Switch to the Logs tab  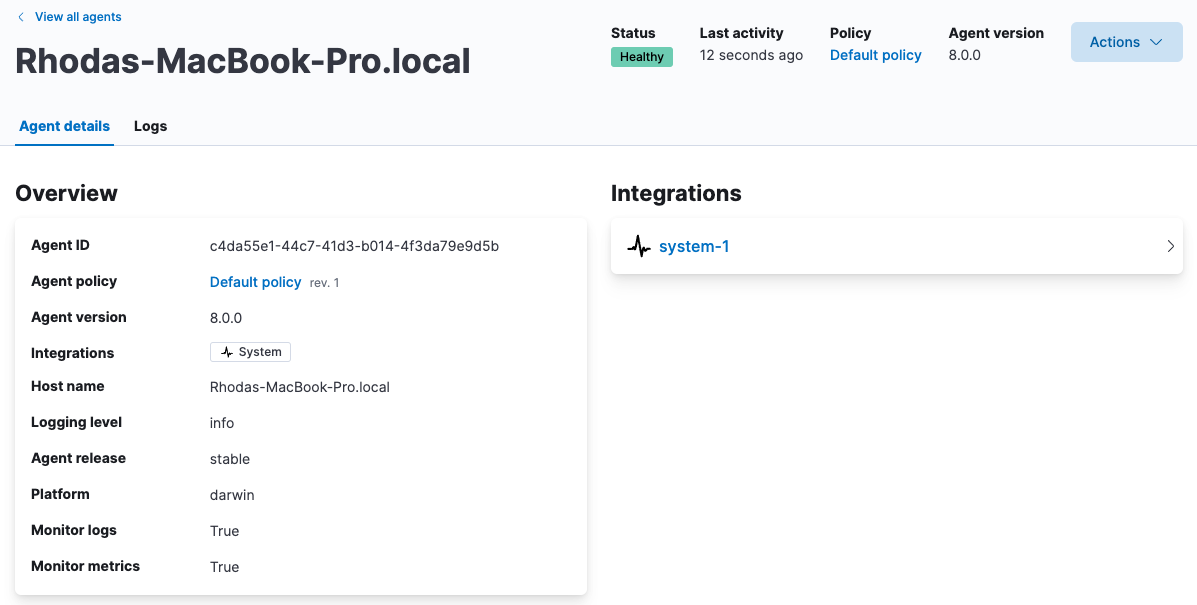[150, 126]
